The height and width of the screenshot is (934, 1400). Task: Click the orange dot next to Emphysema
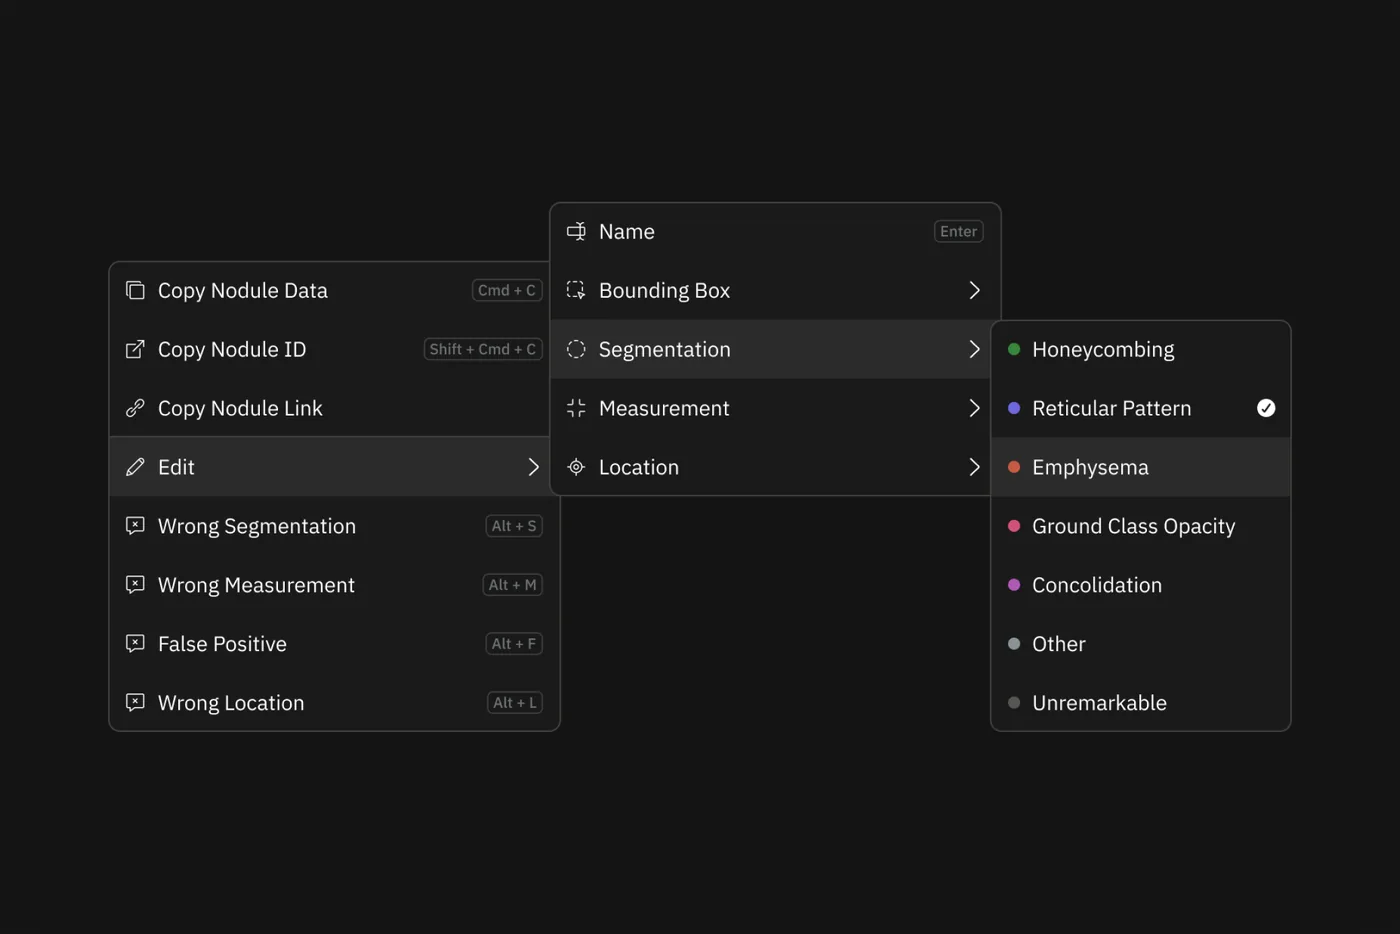coord(1014,467)
